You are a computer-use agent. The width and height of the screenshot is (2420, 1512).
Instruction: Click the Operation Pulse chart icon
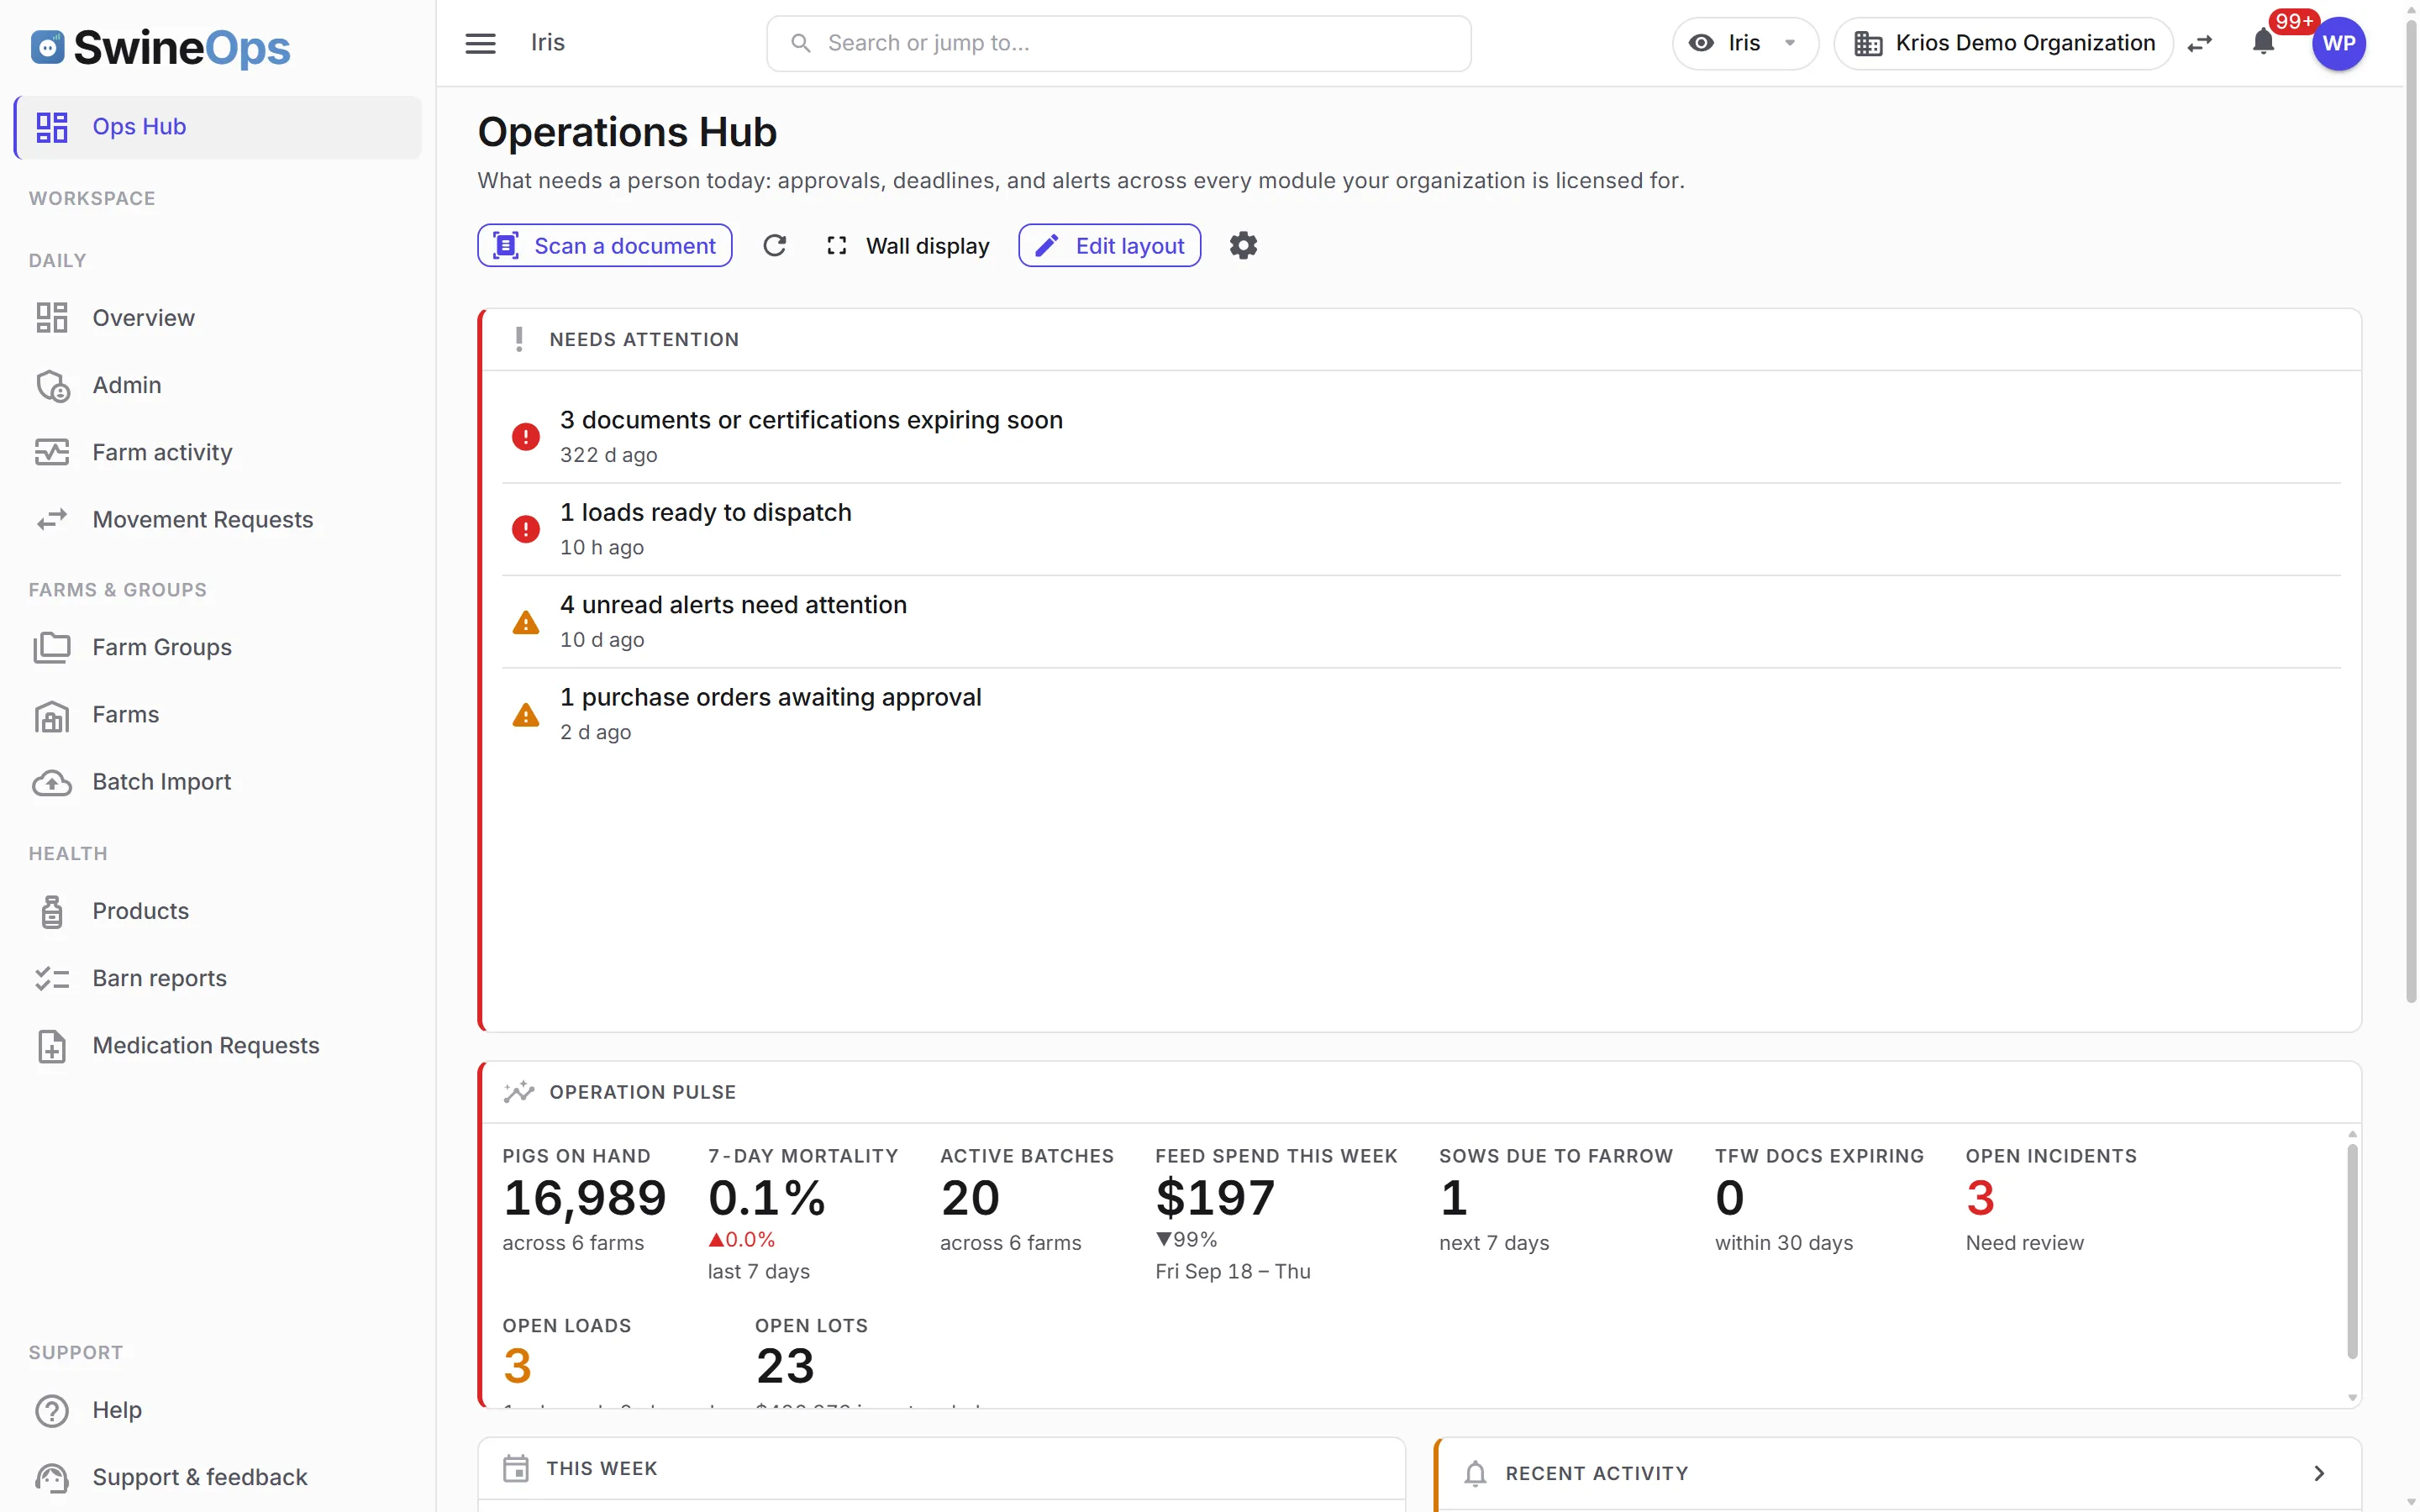(x=519, y=1092)
